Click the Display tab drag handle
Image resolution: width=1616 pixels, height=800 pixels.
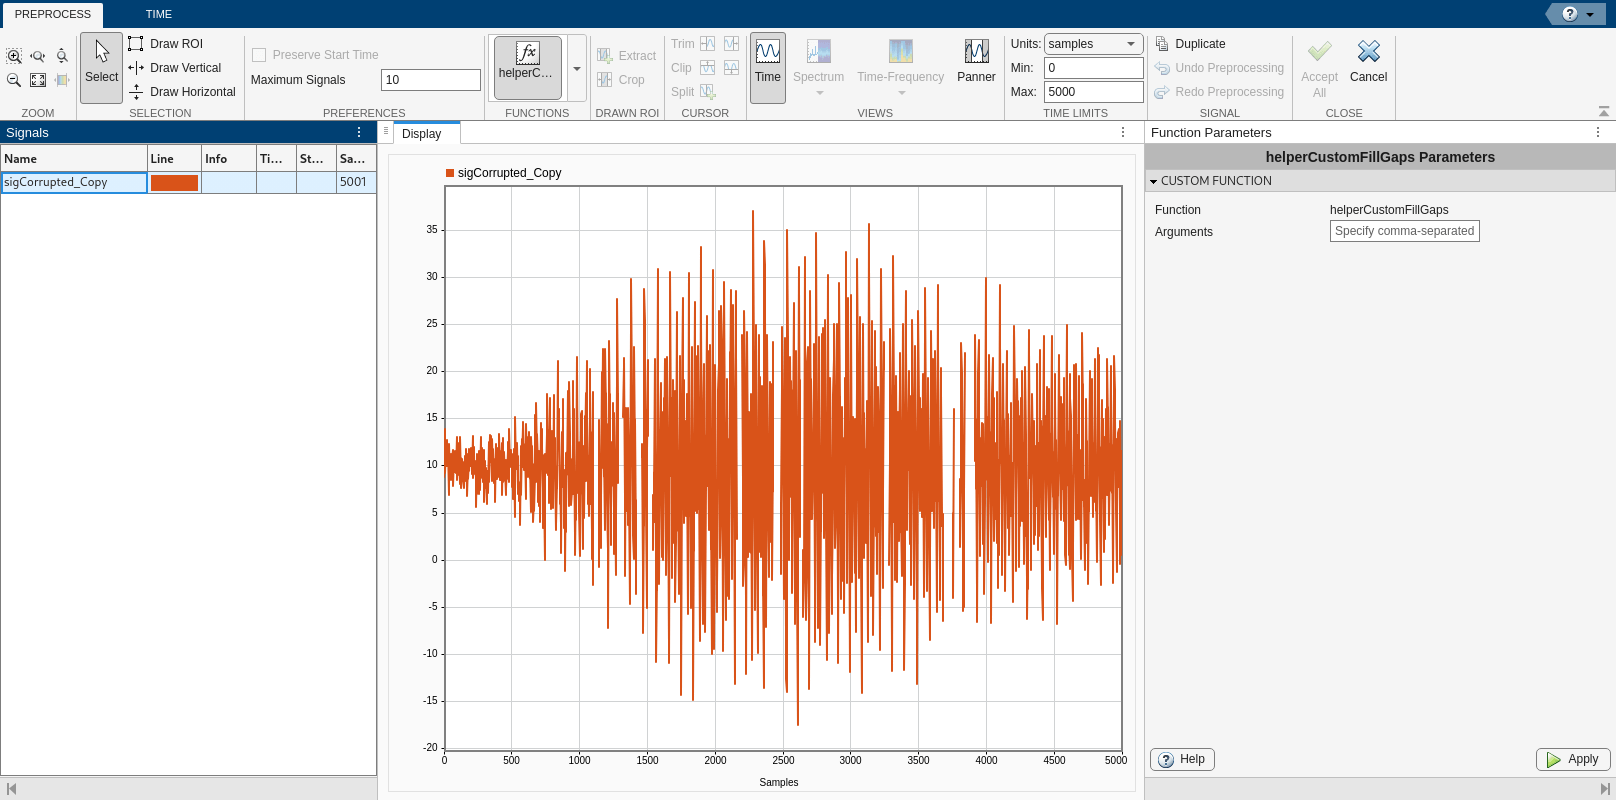(386, 131)
